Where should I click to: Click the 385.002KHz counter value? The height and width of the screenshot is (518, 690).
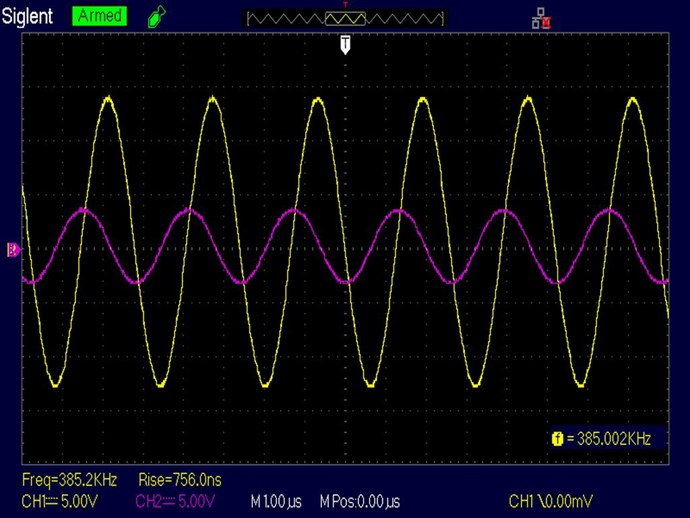click(609, 438)
